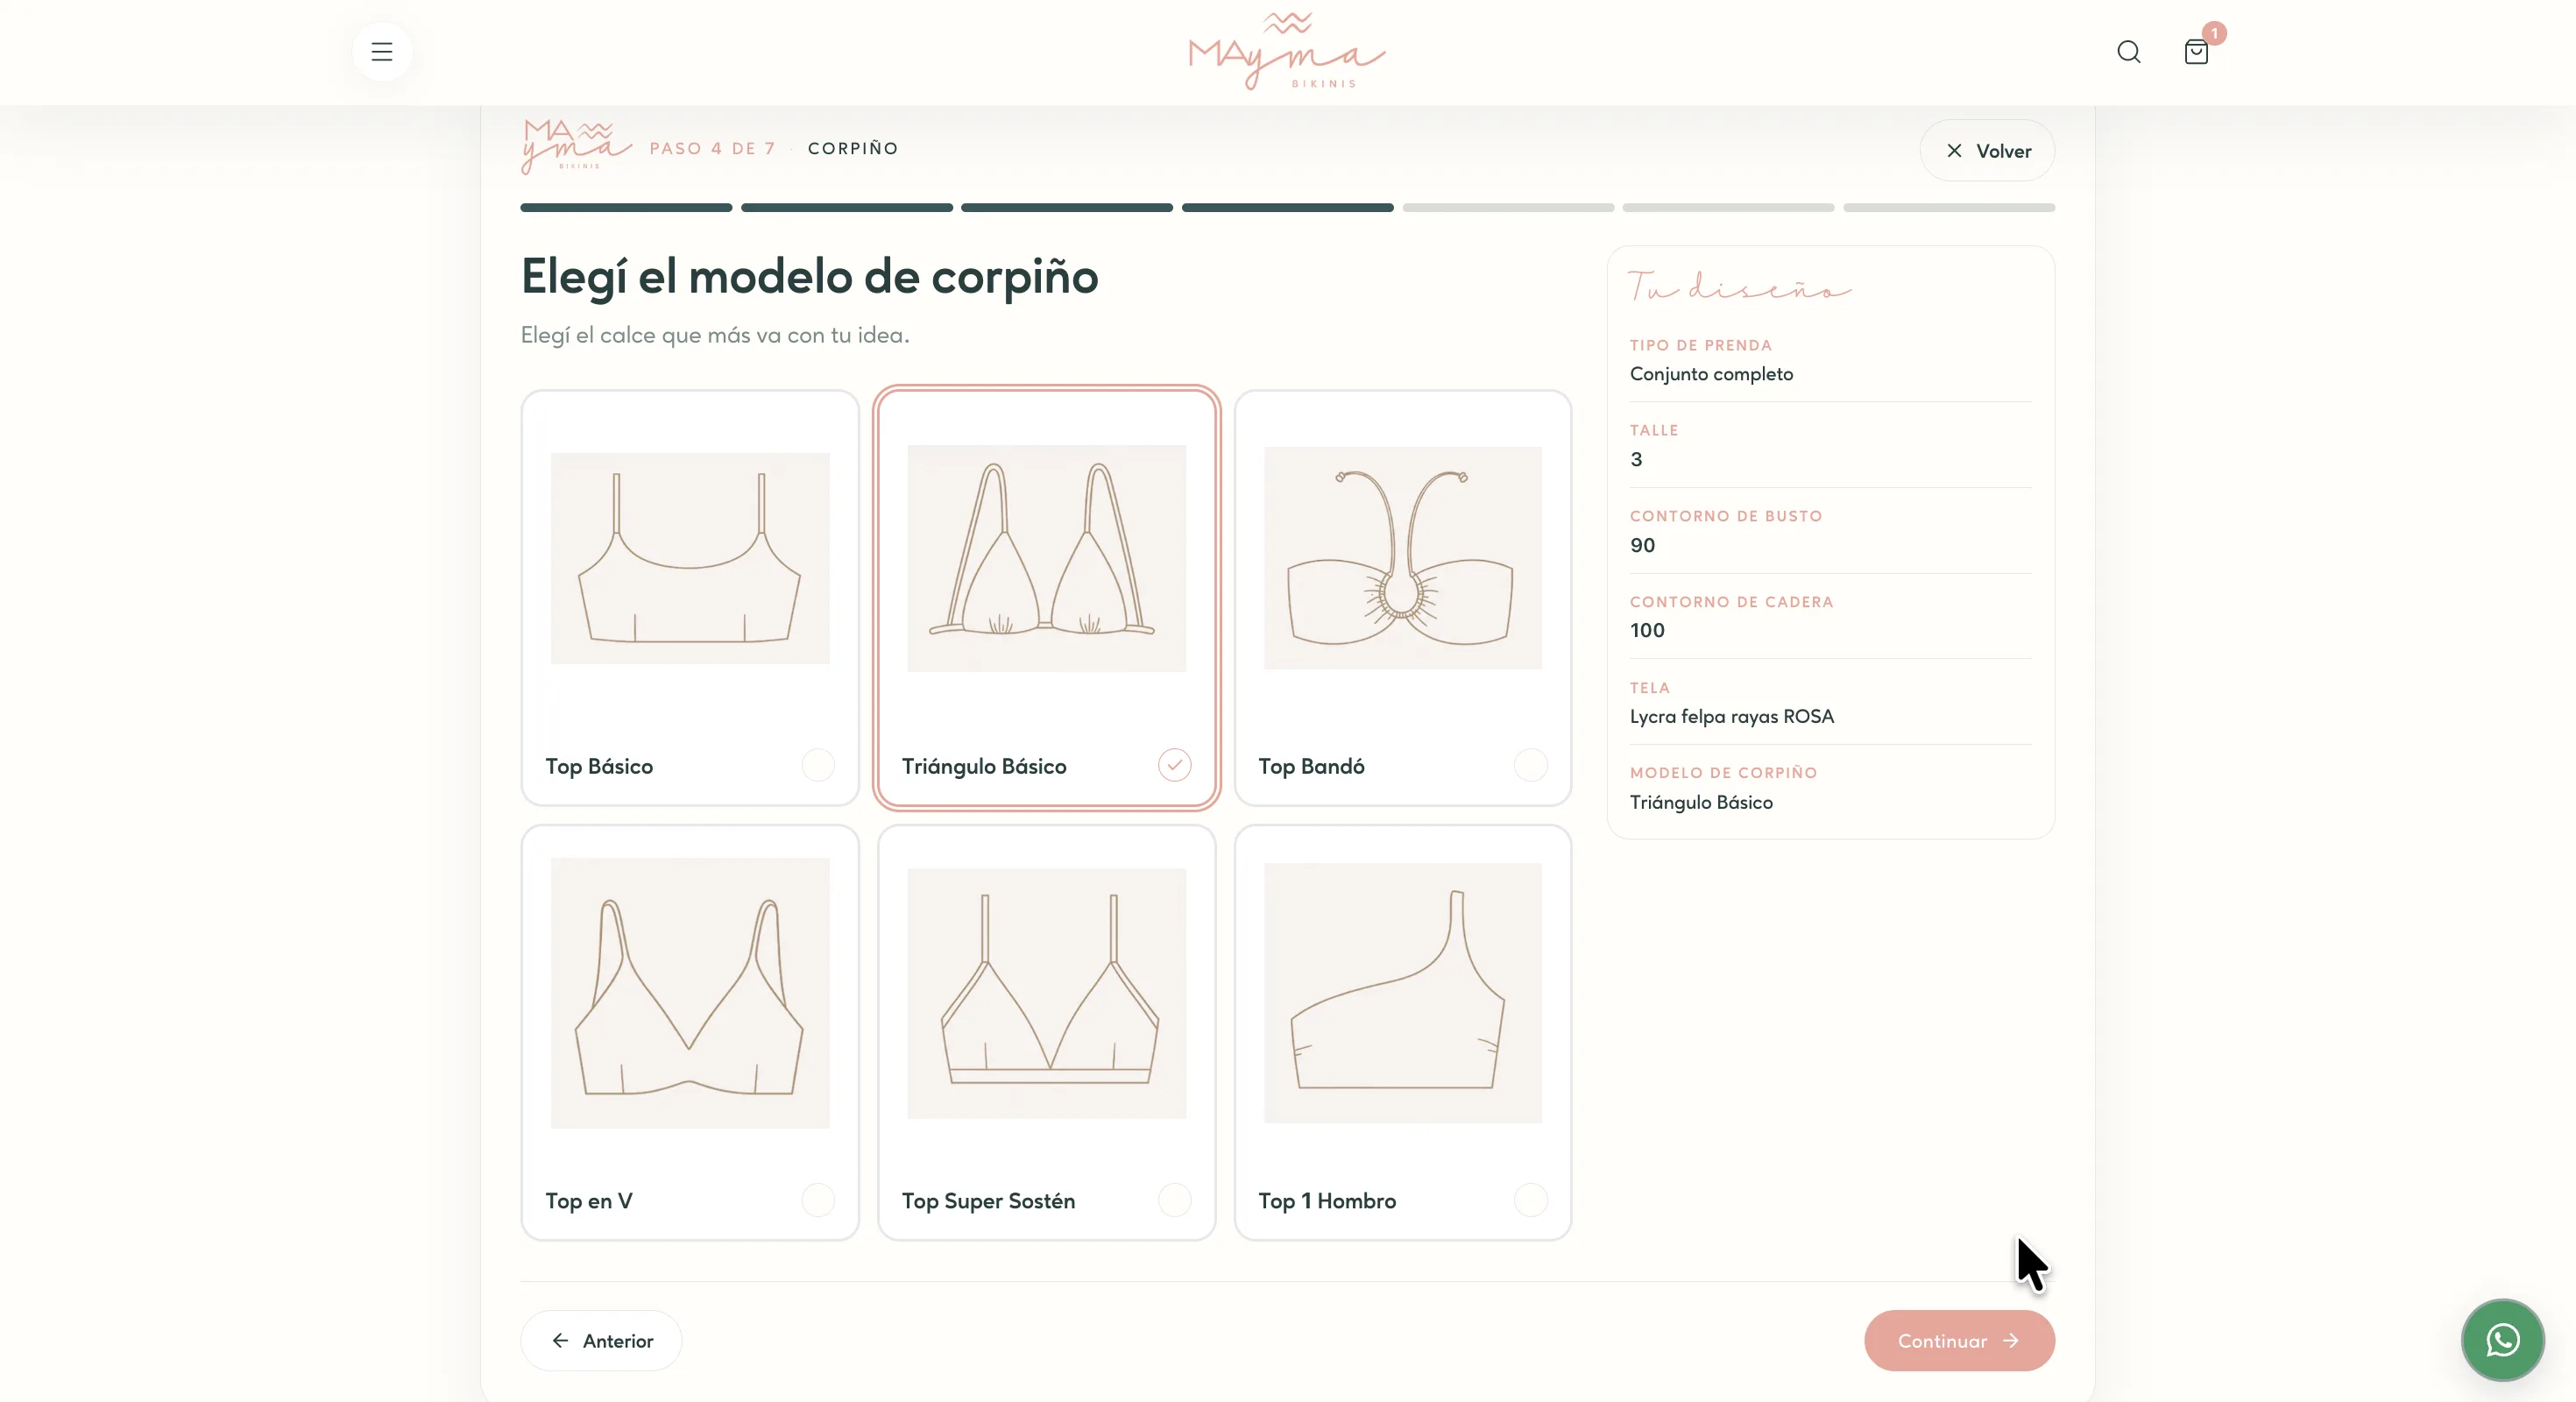Click the Triángulo Básico illustration

click(x=1046, y=558)
